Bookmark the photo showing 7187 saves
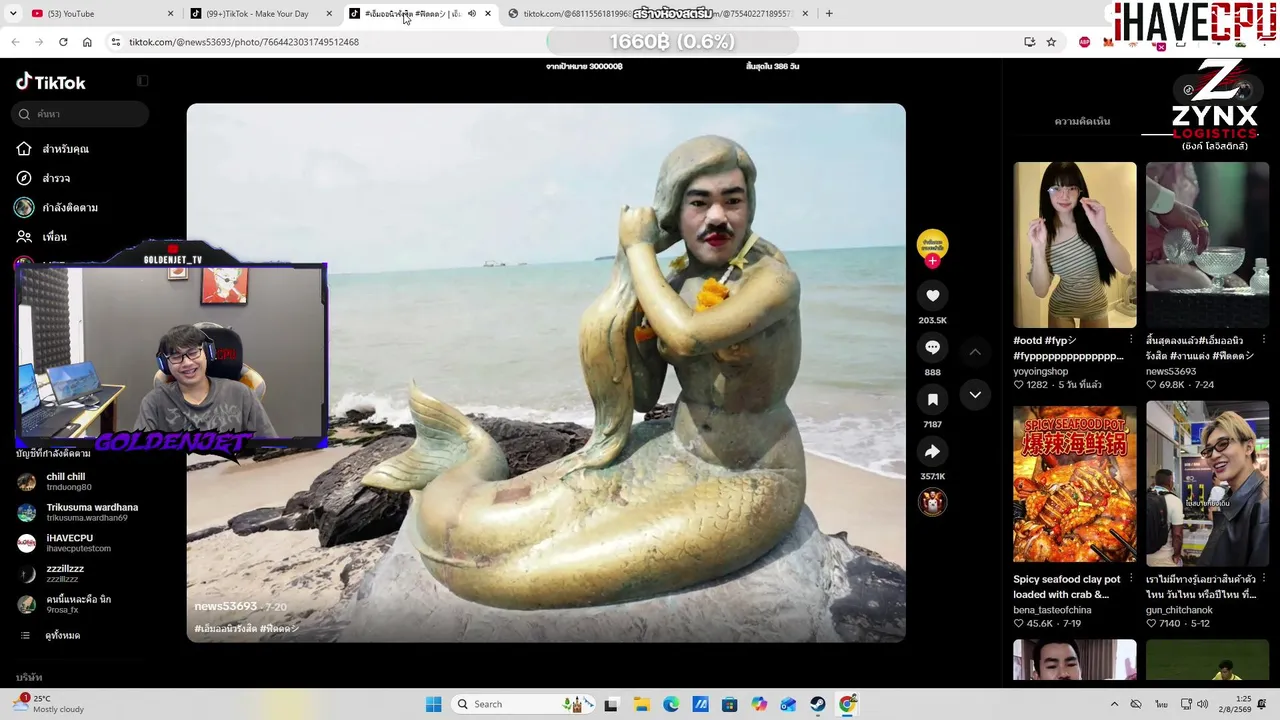 [932, 399]
